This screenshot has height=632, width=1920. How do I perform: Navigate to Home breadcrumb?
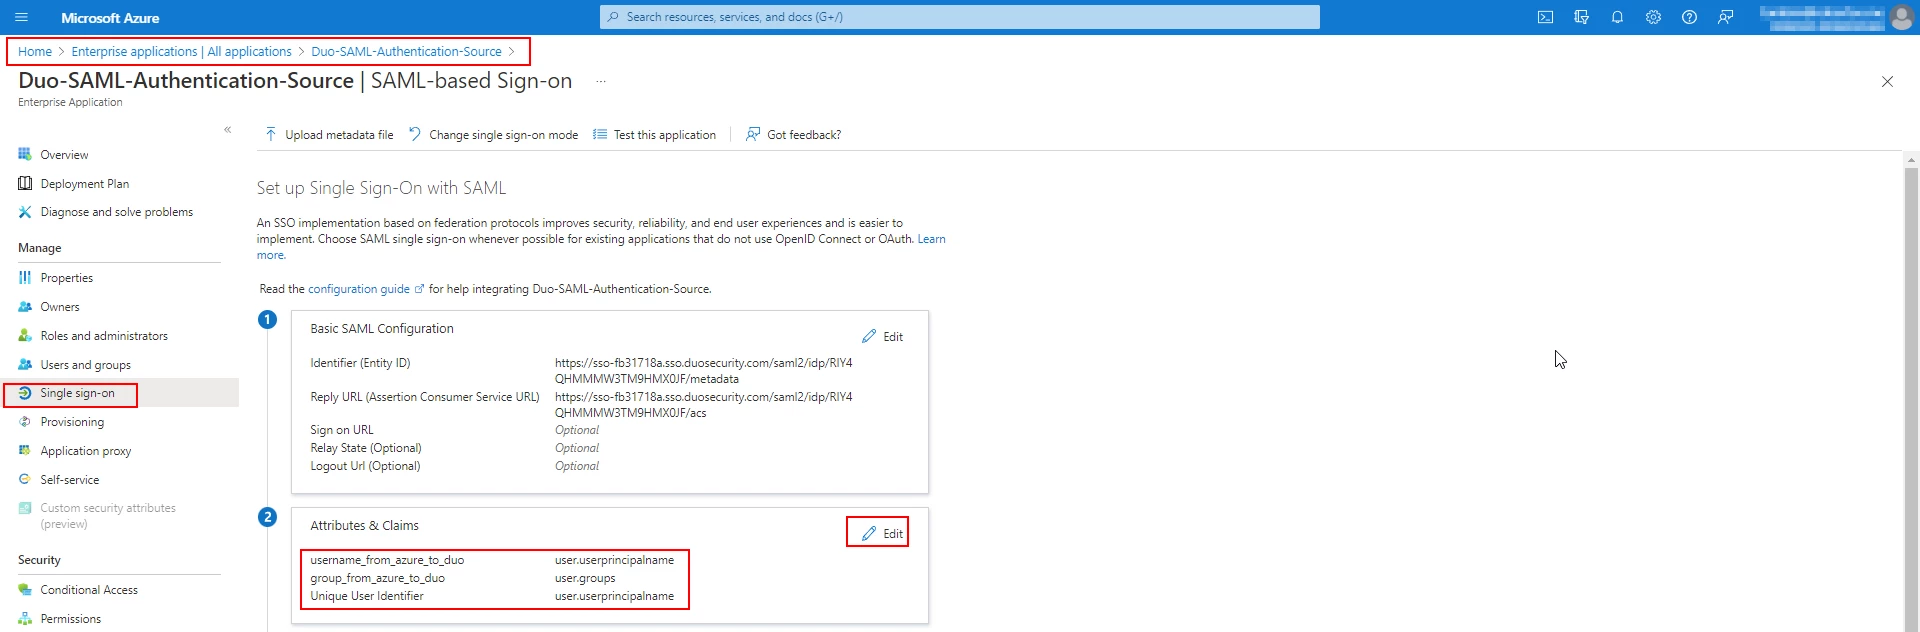(x=35, y=51)
